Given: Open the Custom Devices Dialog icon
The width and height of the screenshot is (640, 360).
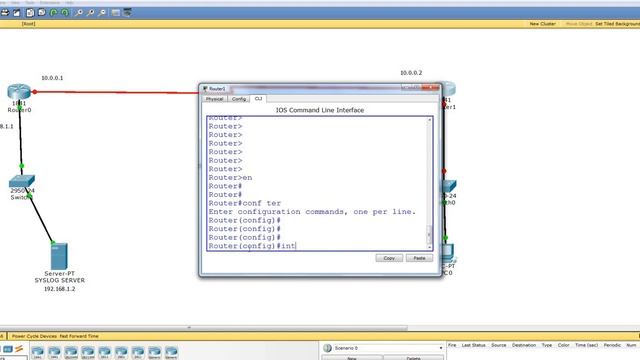Looking at the screenshot, I should pyautogui.click(x=128, y=13).
